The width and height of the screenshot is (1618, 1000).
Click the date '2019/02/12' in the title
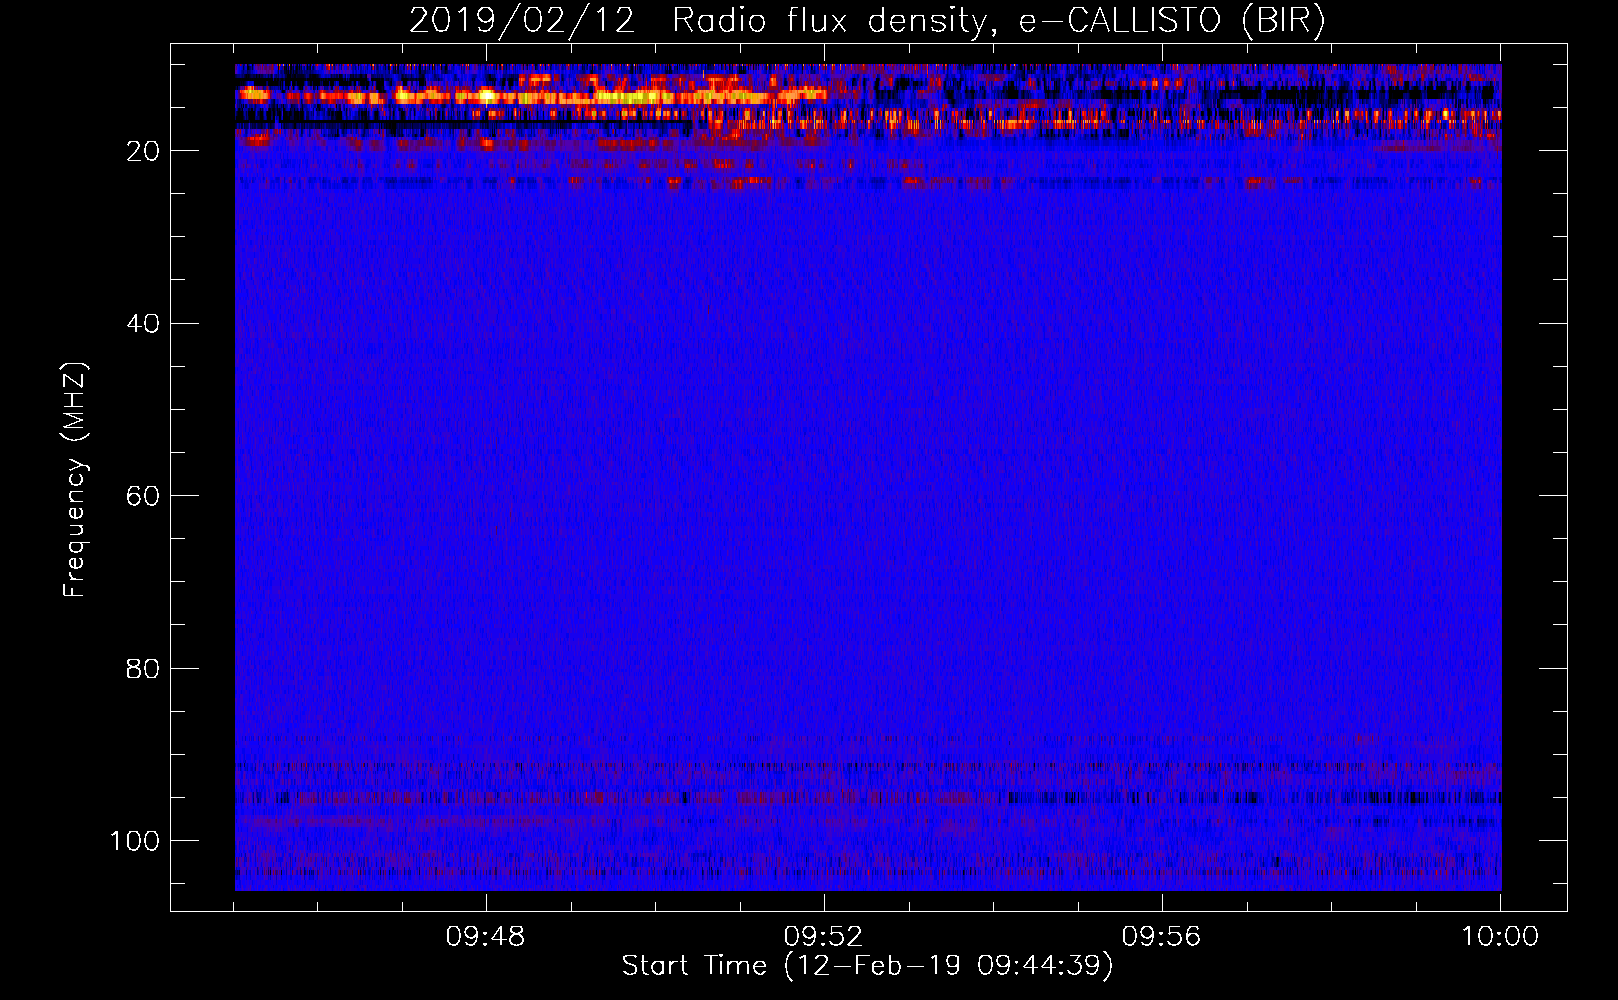point(522,21)
